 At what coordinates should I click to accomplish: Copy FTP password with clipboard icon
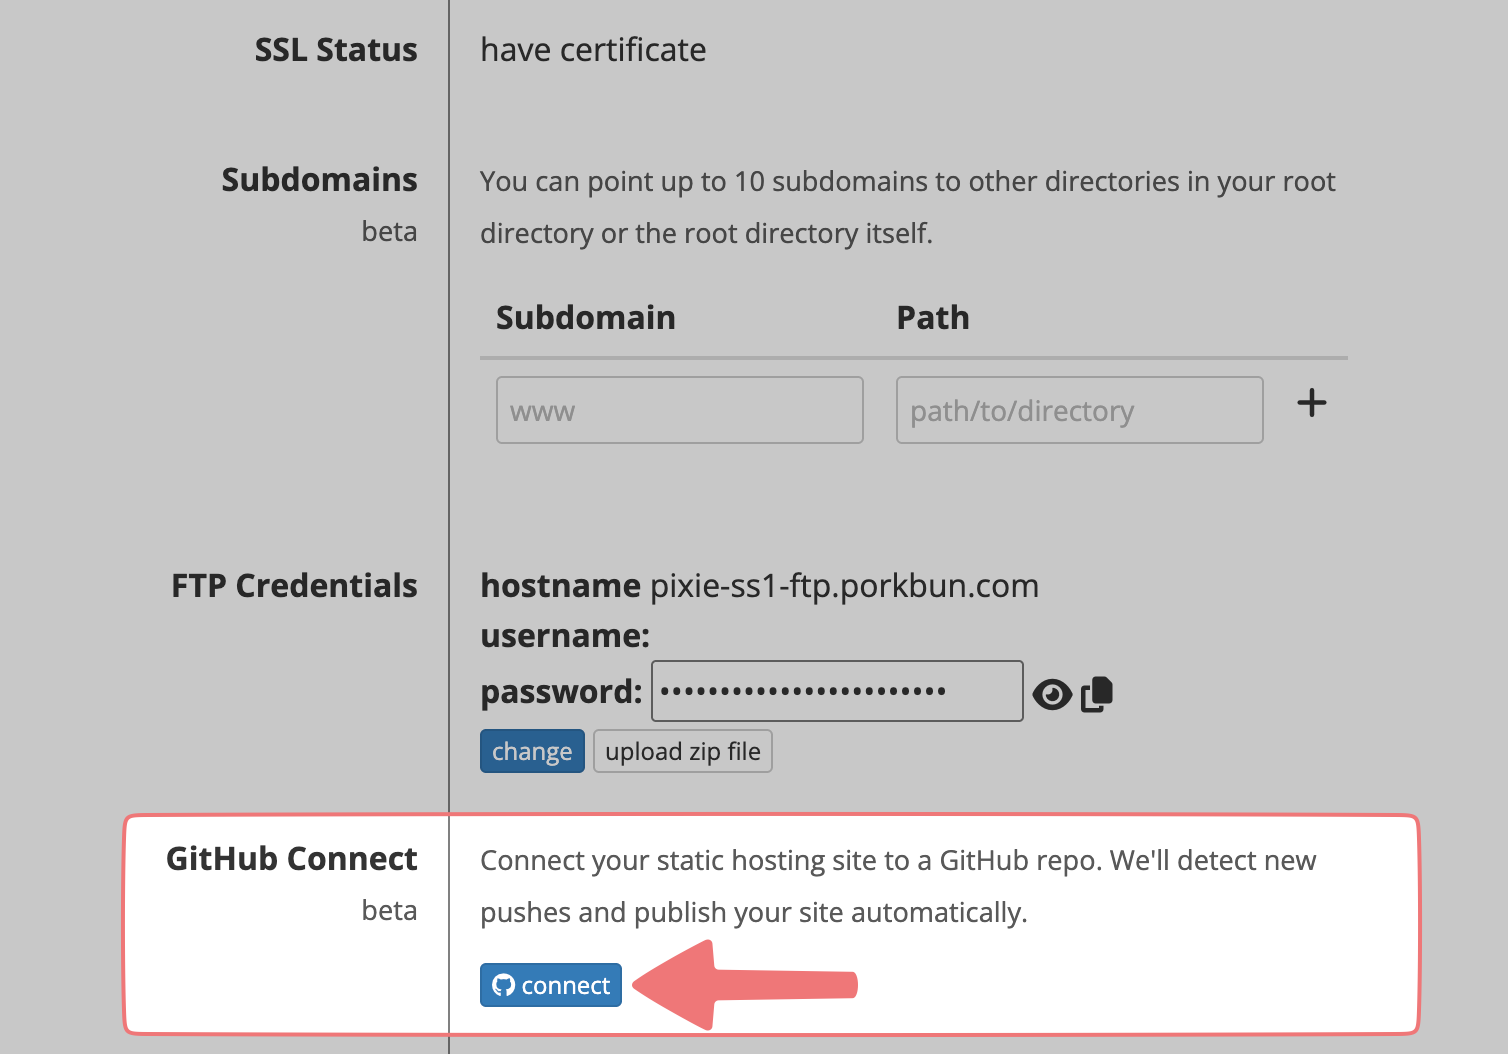click(1097, 694)
